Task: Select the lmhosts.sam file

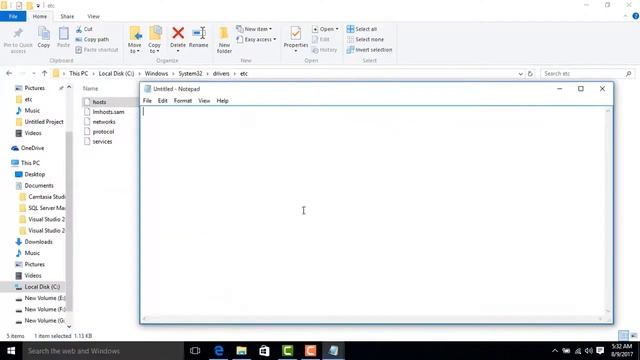Action: pyautogui.click(x=108, y=112)
